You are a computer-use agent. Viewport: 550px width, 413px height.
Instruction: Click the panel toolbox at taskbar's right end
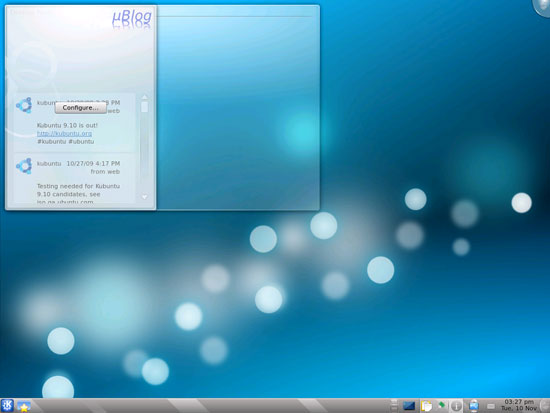click(x=545, y=406)
